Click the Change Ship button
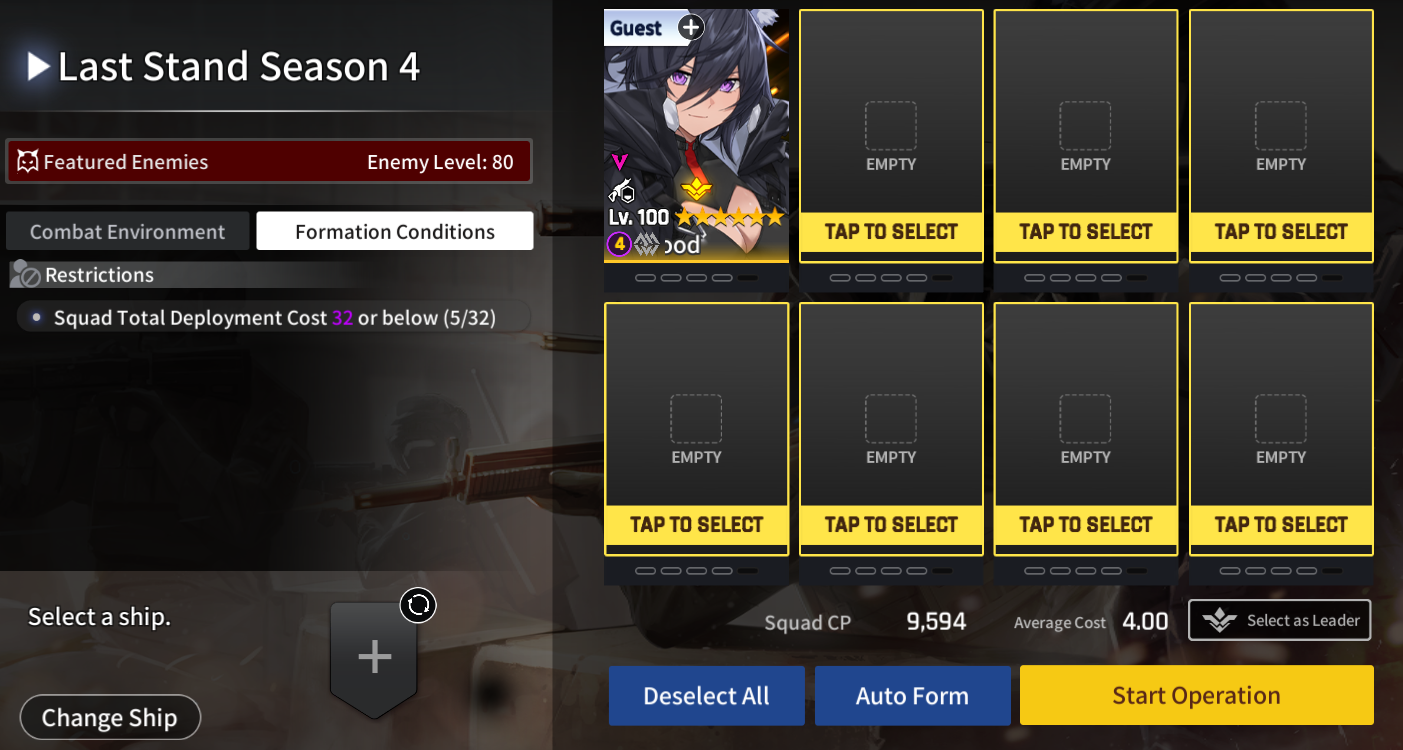1403x750 pixels. tap(110, 718)
